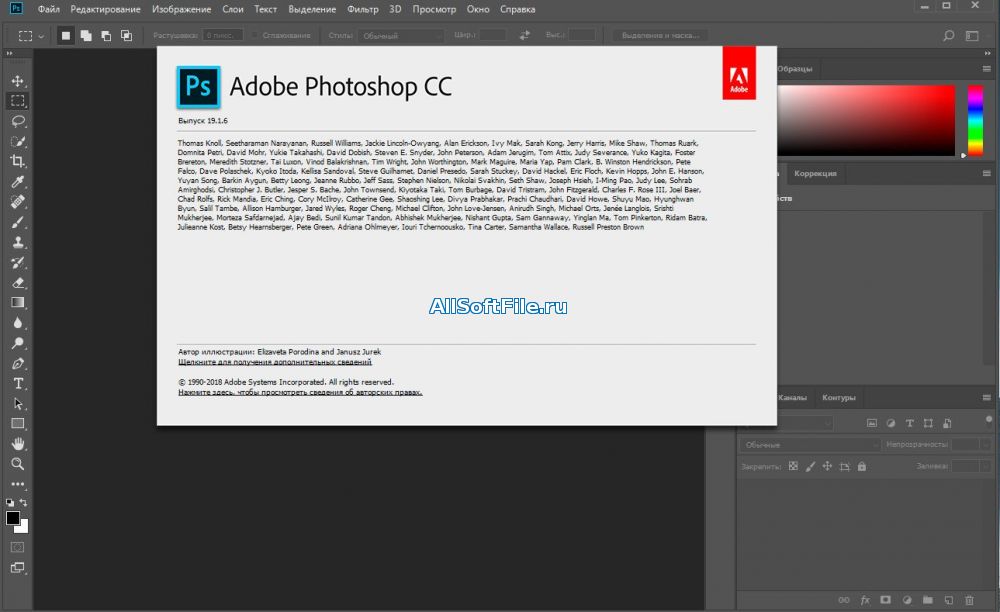This screenshot has width=1000, height=612.
Task: Open the blend mode Обычные dropdown
Action: click(x=810, y=444)
